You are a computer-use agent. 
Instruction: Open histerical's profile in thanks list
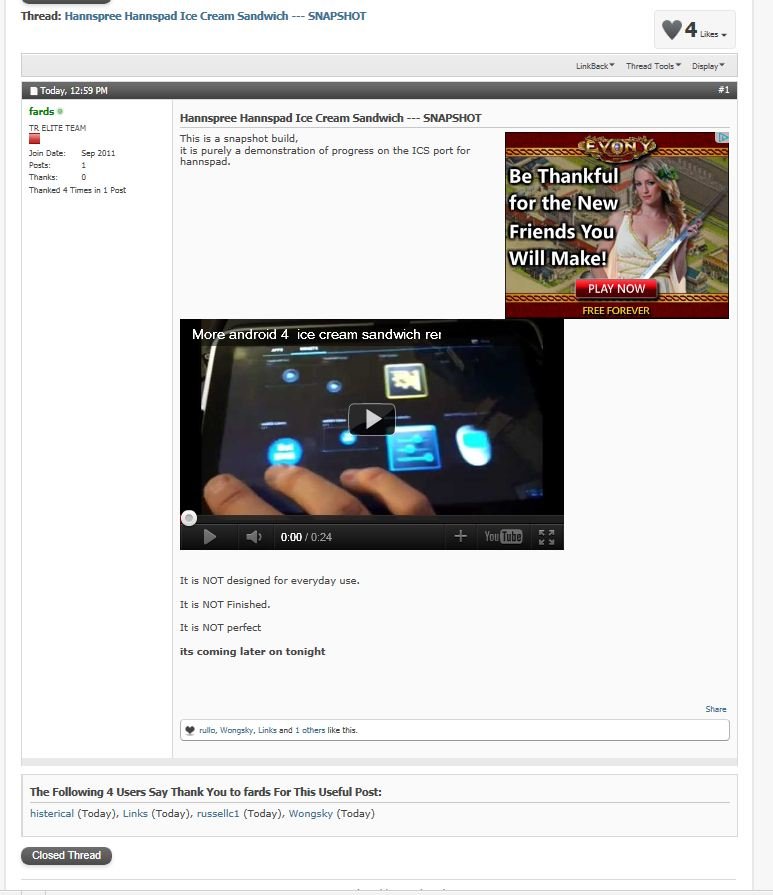click(52, 813)
